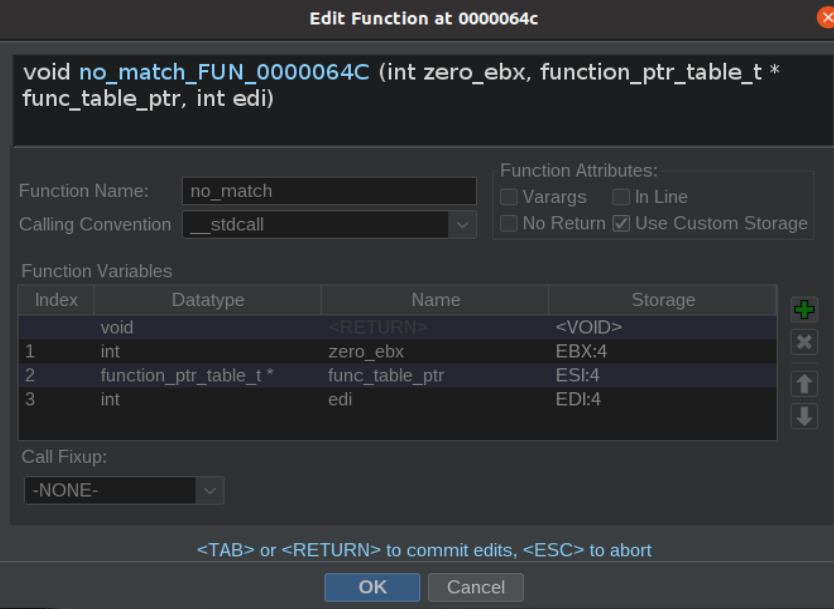This screenshot has height=609, width=834.
Task: Expand the Call Fixup -NONE- dropdown
Action: click(x=123, y=490)
